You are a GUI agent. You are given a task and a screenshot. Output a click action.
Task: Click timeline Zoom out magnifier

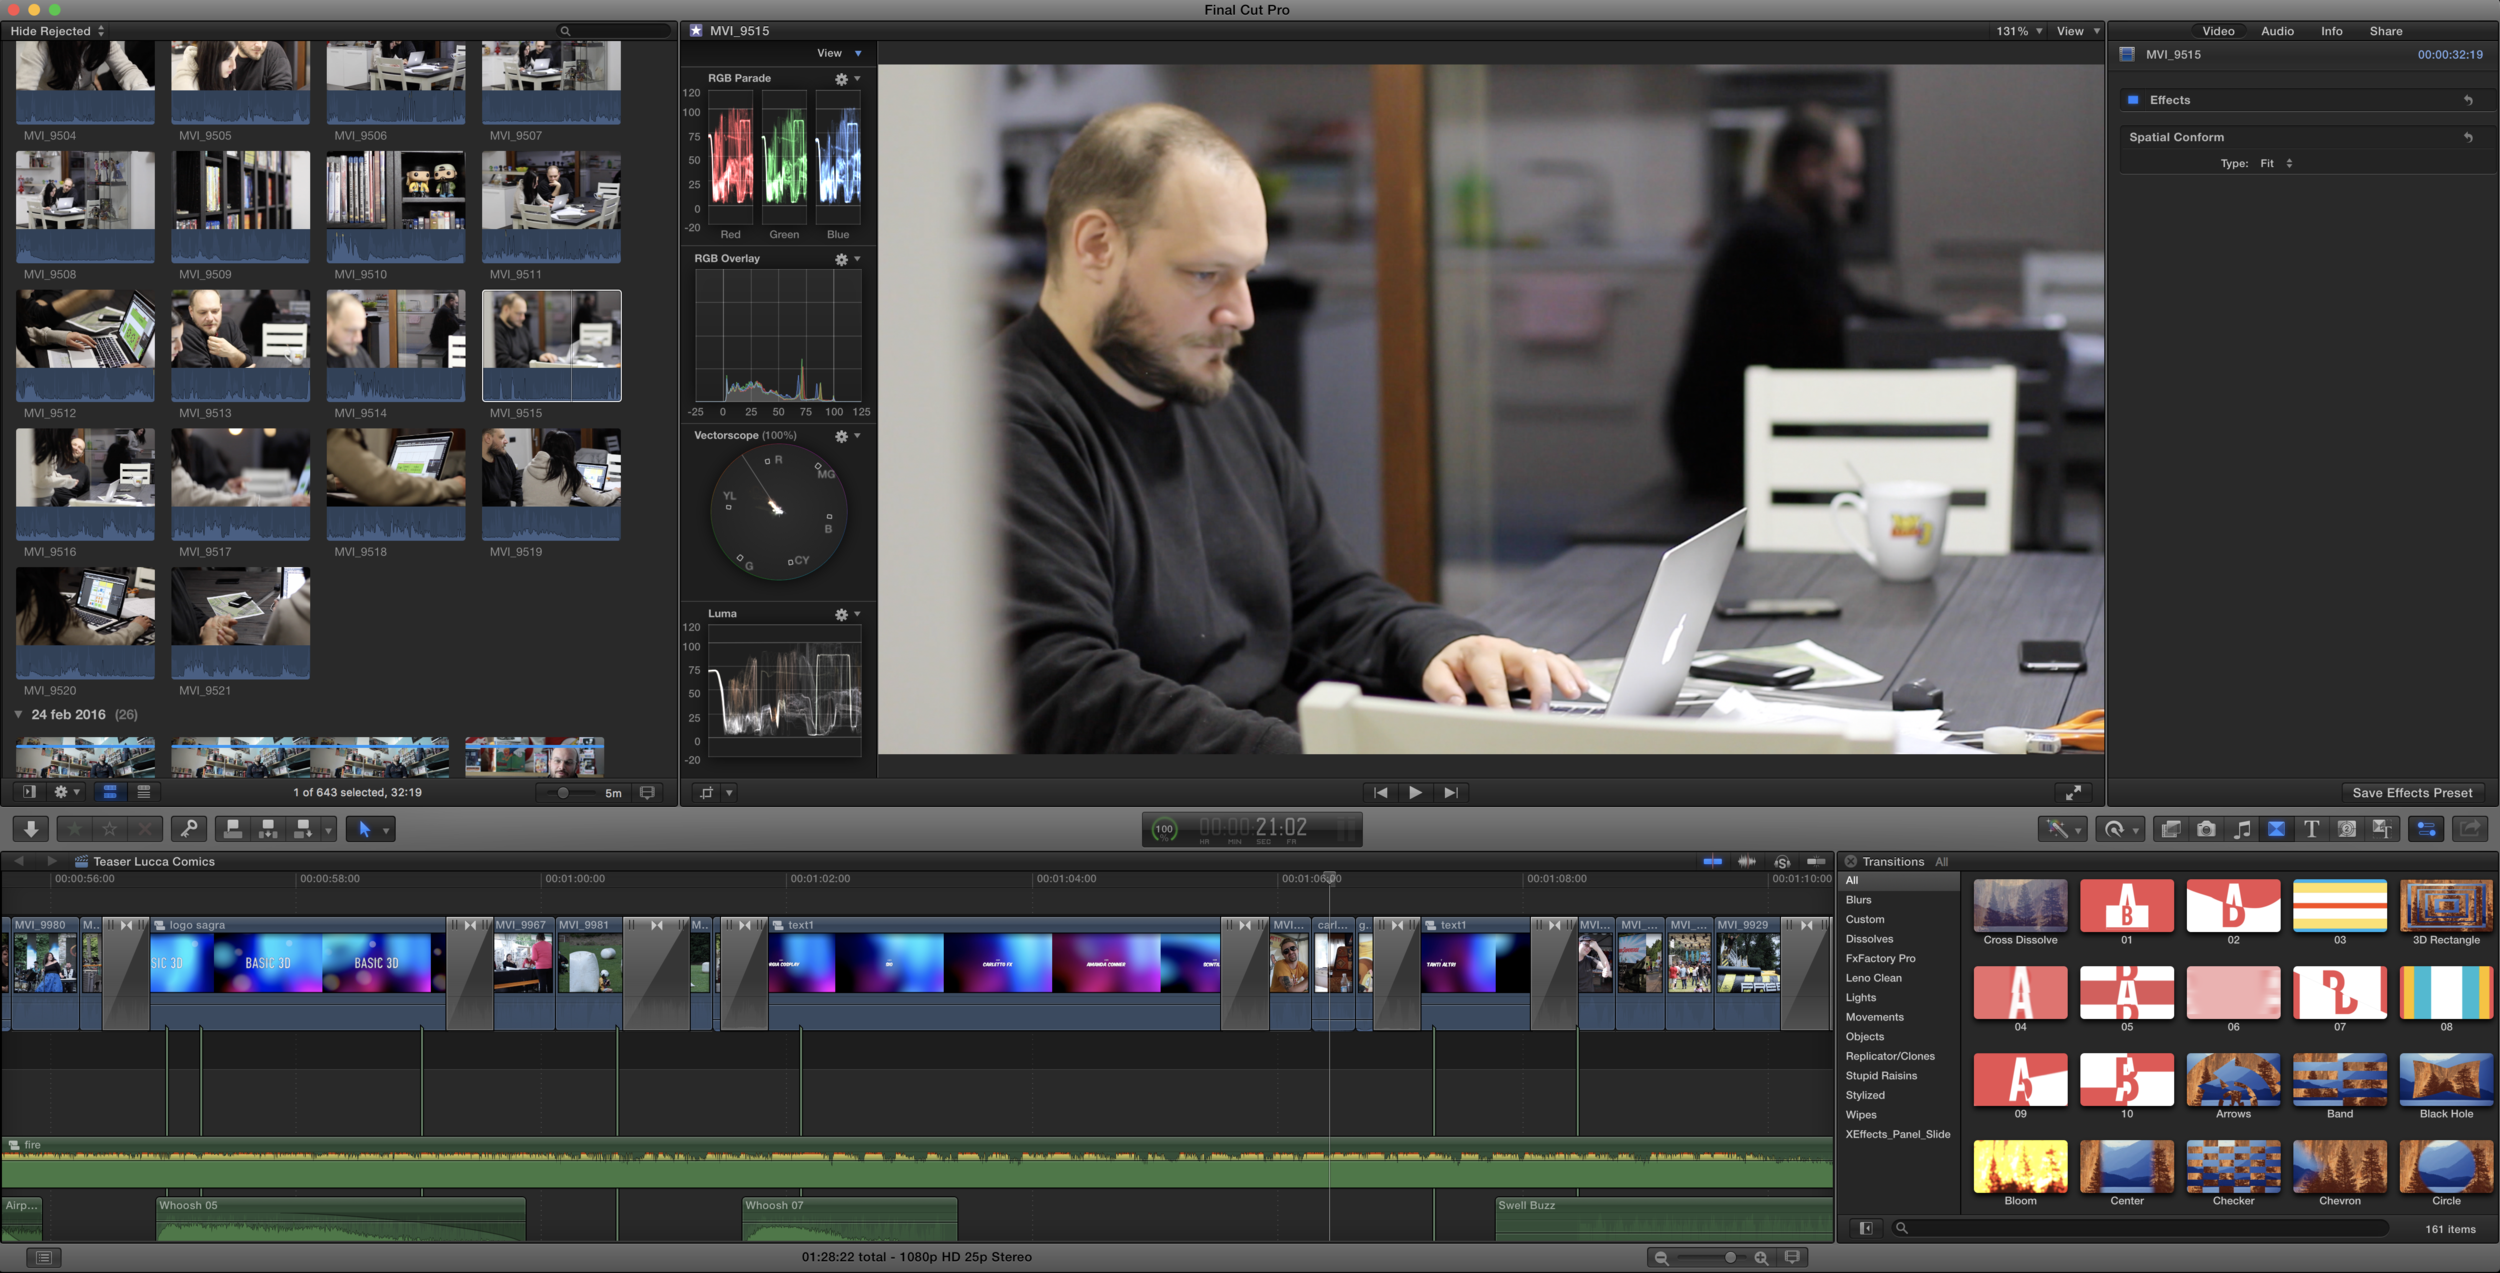[1661, 1258]
